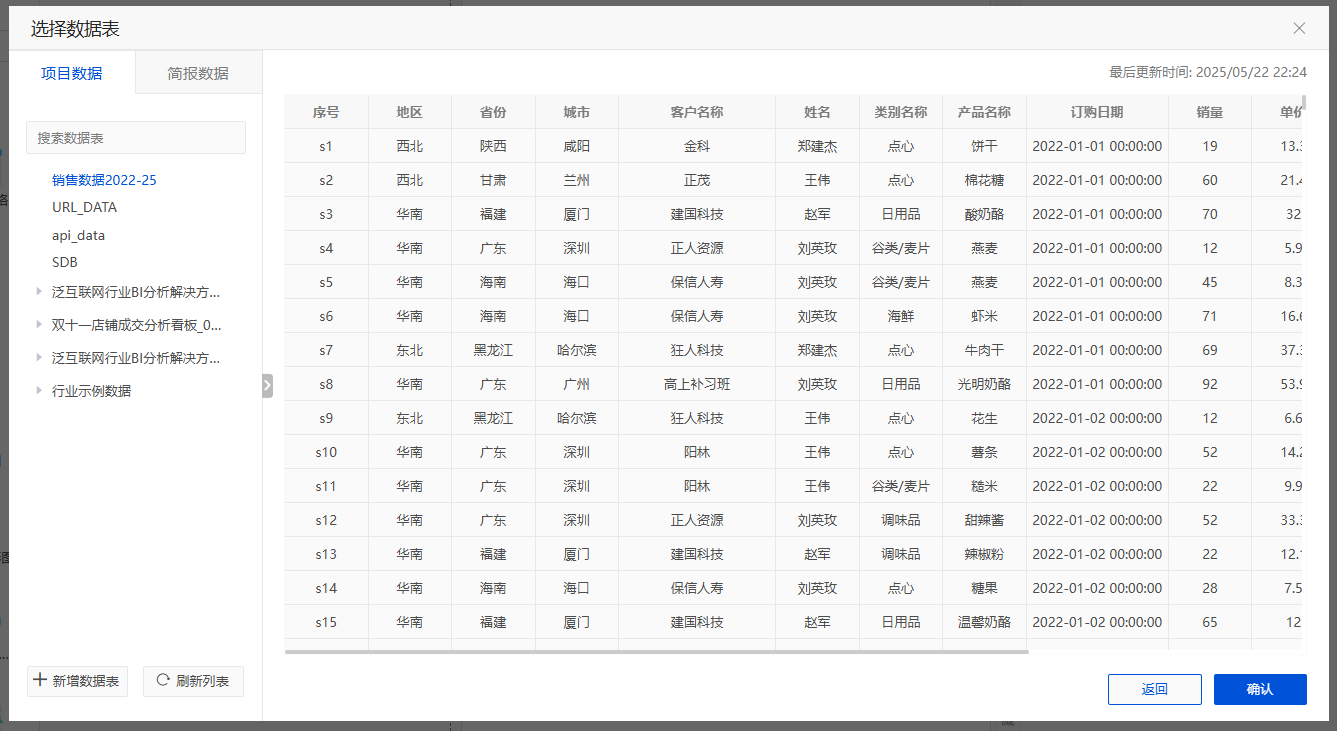The height and width of the screenshot is (731, 1337).
Task: Click the plus icon on 新增数据表
Action: [40, 681]
